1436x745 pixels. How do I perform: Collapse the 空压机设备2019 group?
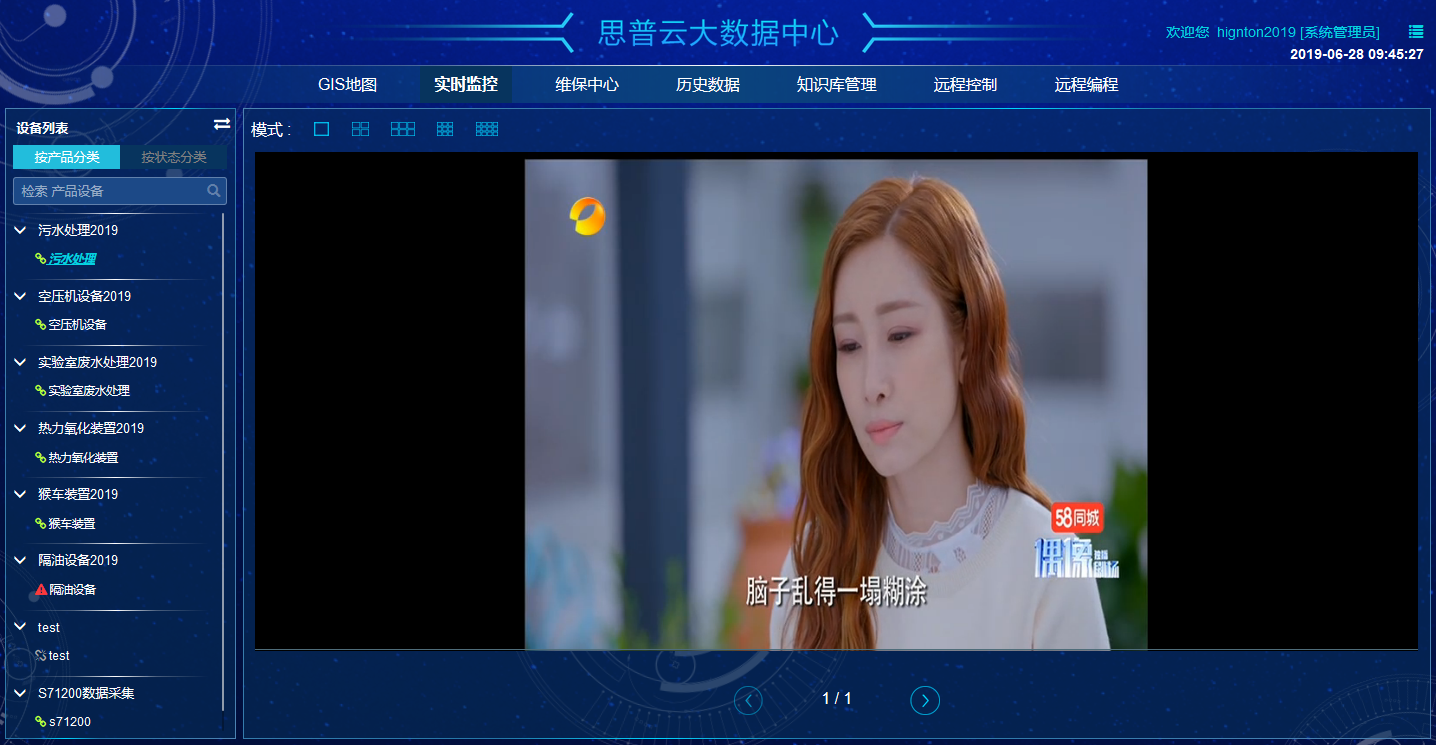click(20, 296)
